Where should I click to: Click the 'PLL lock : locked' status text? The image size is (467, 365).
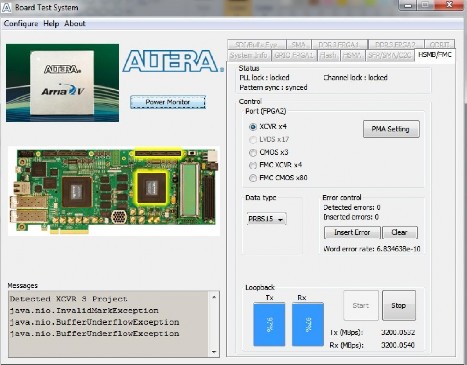click(264, 78)
